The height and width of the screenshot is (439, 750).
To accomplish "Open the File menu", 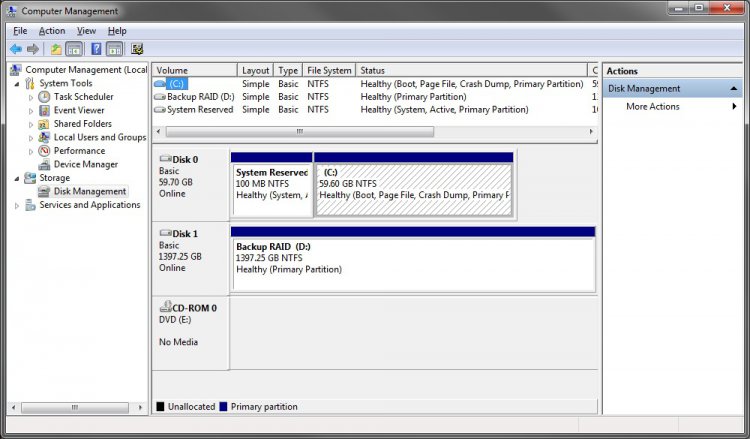I will 20,31.
